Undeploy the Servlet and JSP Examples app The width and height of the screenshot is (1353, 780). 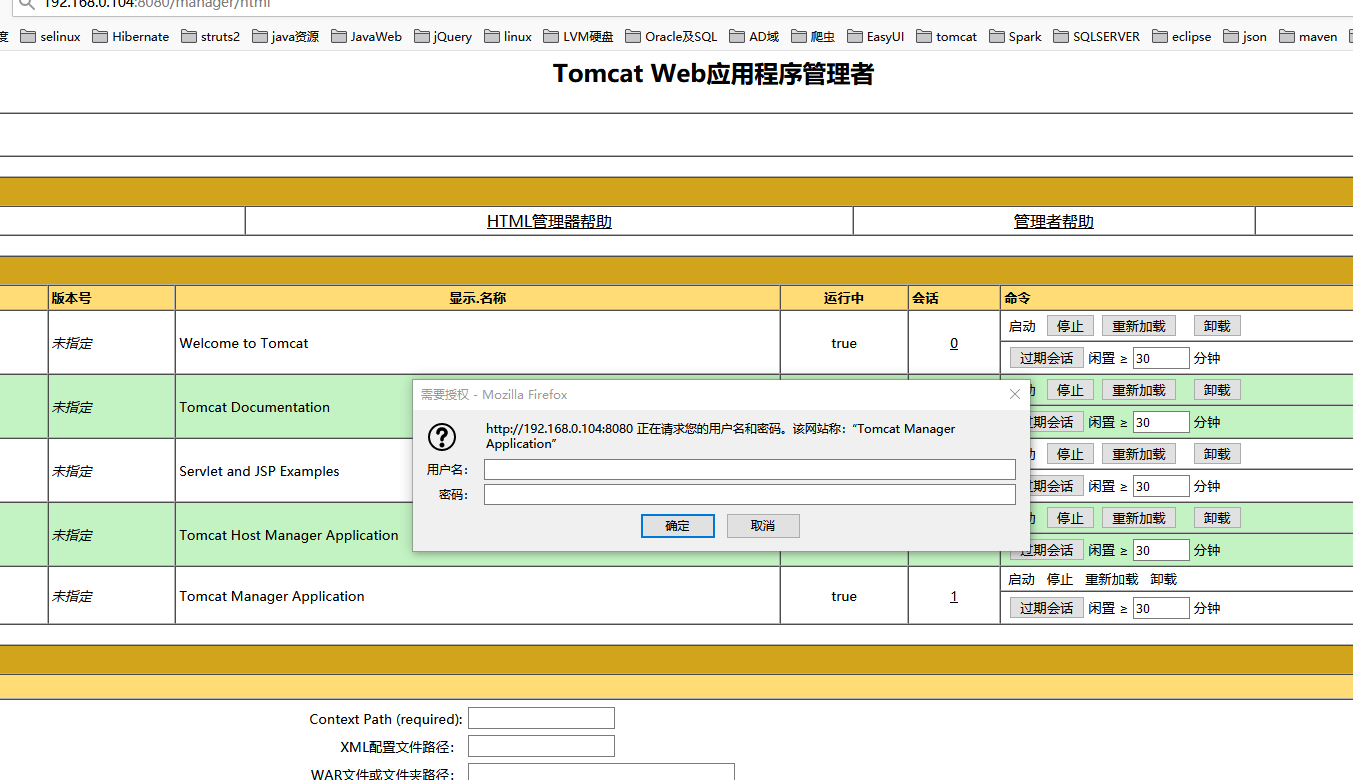(x=1217, y=454)
